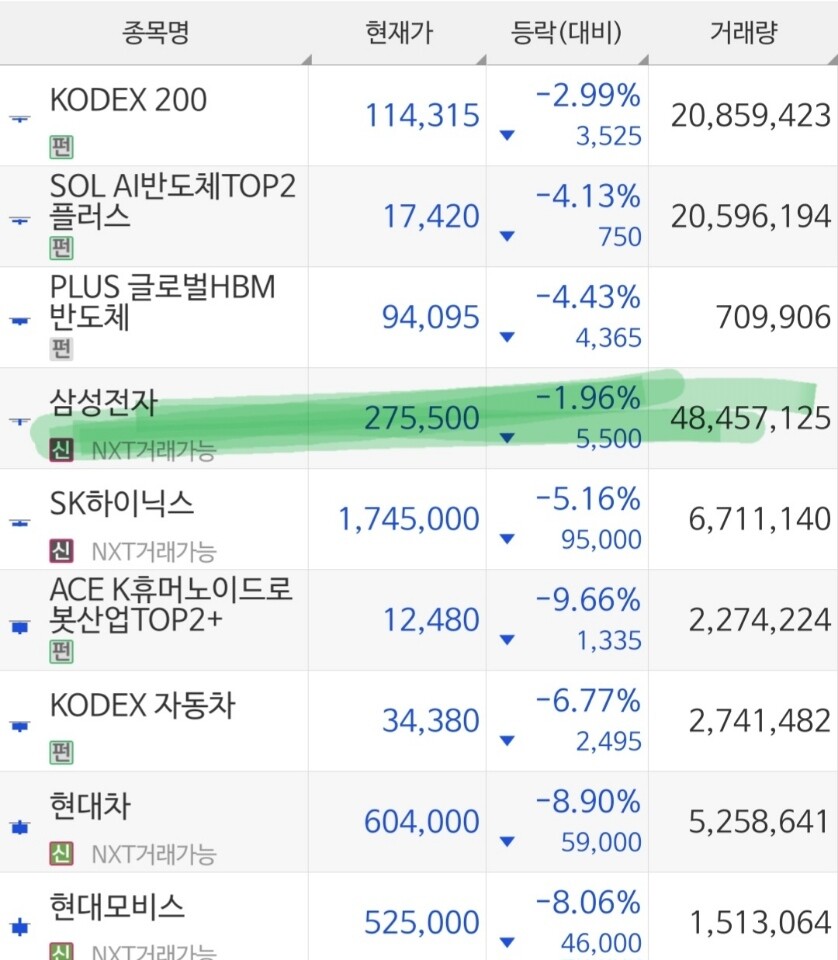Sort by 등락(대비) column header
The image size is (838, 960).
pos(567,32)
